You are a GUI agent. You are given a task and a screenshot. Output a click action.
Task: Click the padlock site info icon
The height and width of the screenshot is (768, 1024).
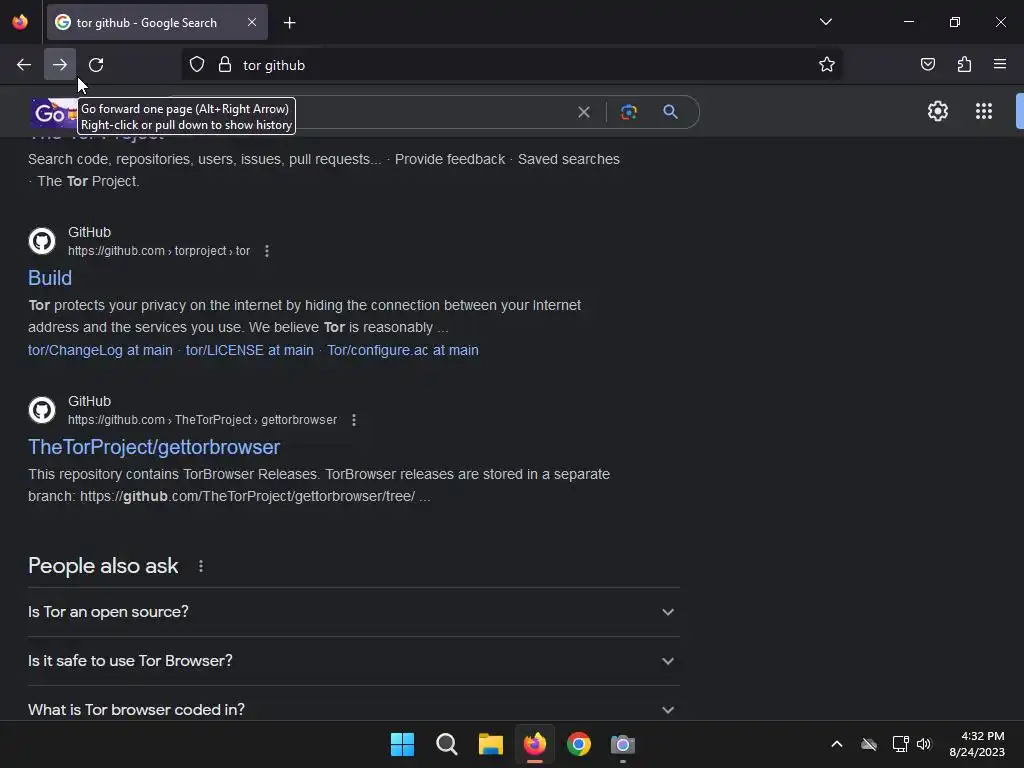pyautogui.click(x=225, y=65)
